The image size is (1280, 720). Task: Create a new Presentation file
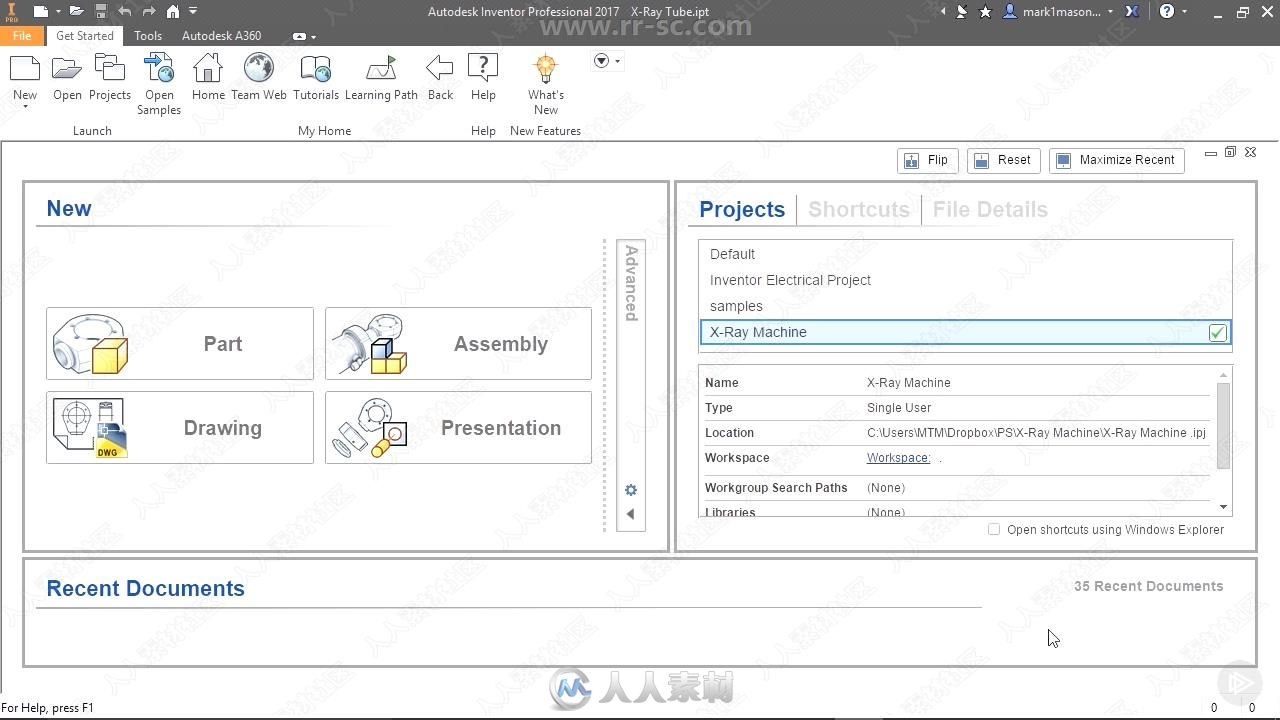pyautogui.click(x=458, y=428)
